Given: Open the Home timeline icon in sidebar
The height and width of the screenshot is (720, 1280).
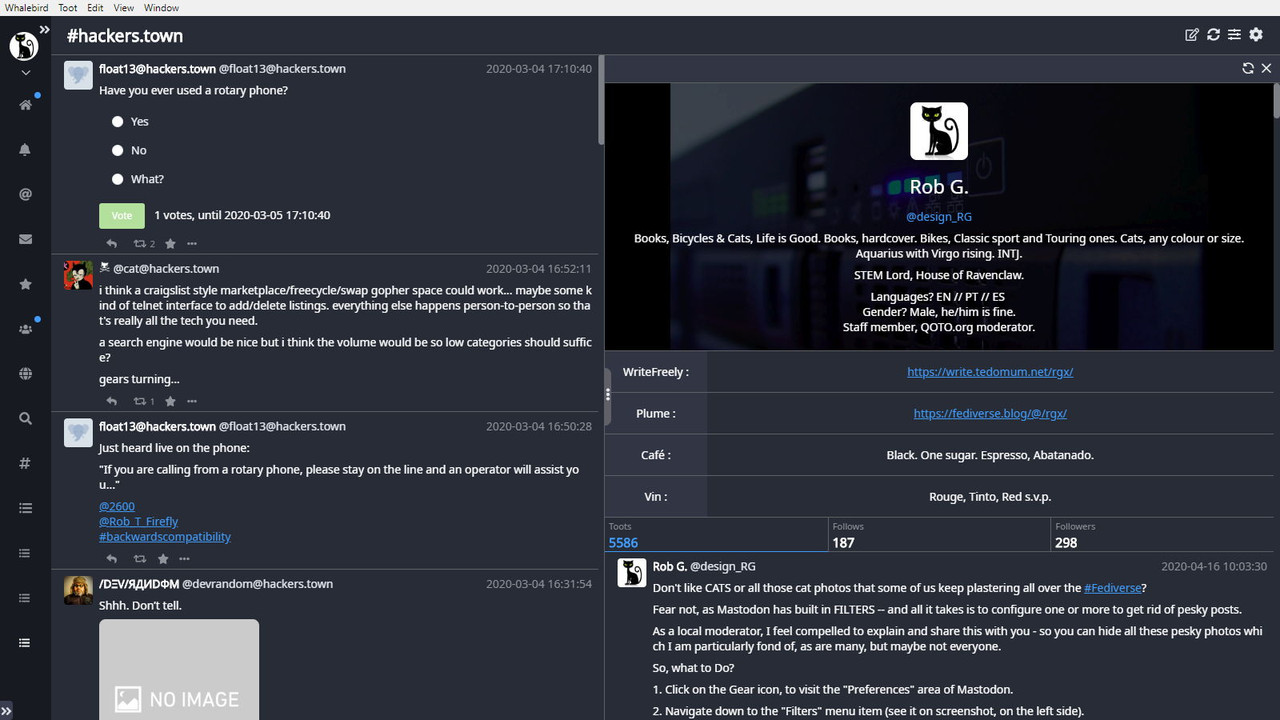Looking at the screenshot, I should 25,105.
